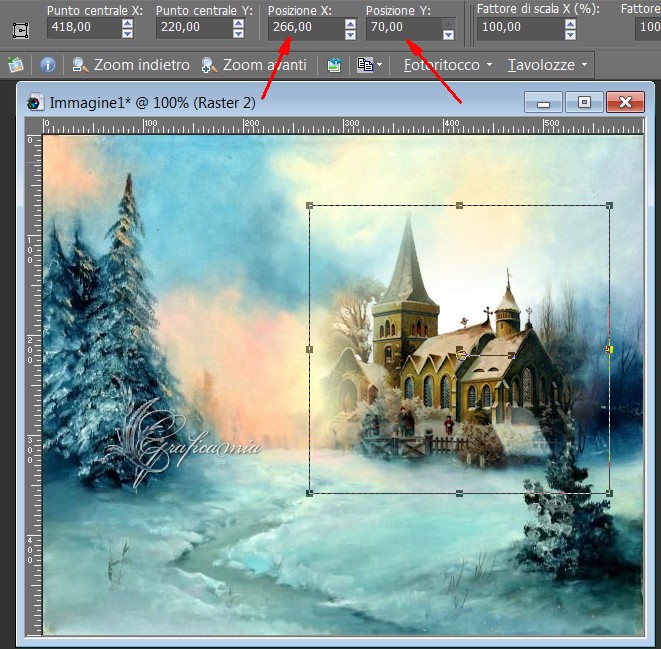Click the screen capture icon in toolbar
661x649 pixels.
coord(334,65)
